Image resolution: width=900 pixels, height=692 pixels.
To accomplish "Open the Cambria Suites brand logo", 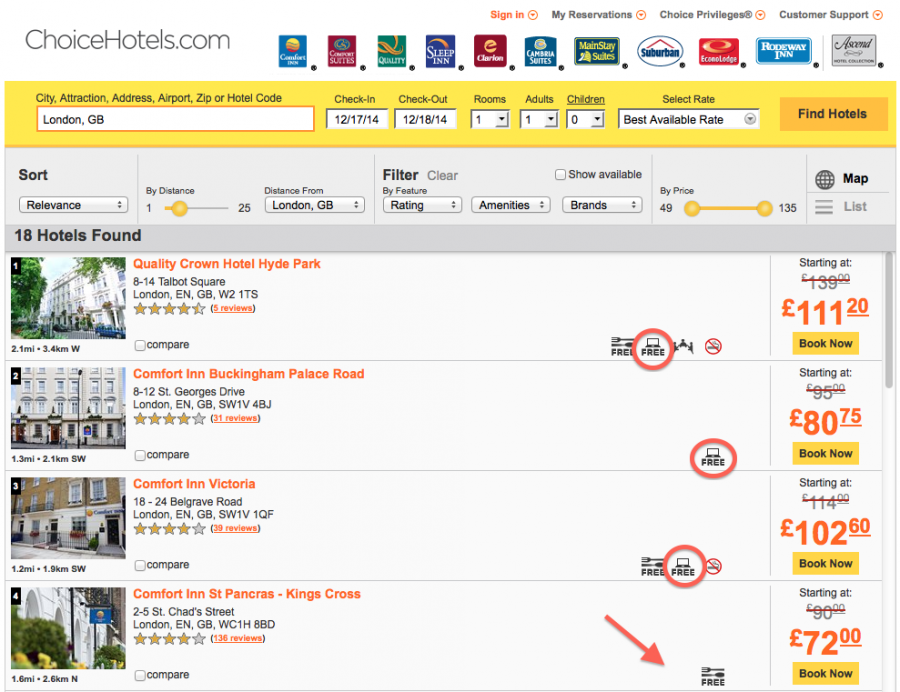I will [x=540, y=51].
